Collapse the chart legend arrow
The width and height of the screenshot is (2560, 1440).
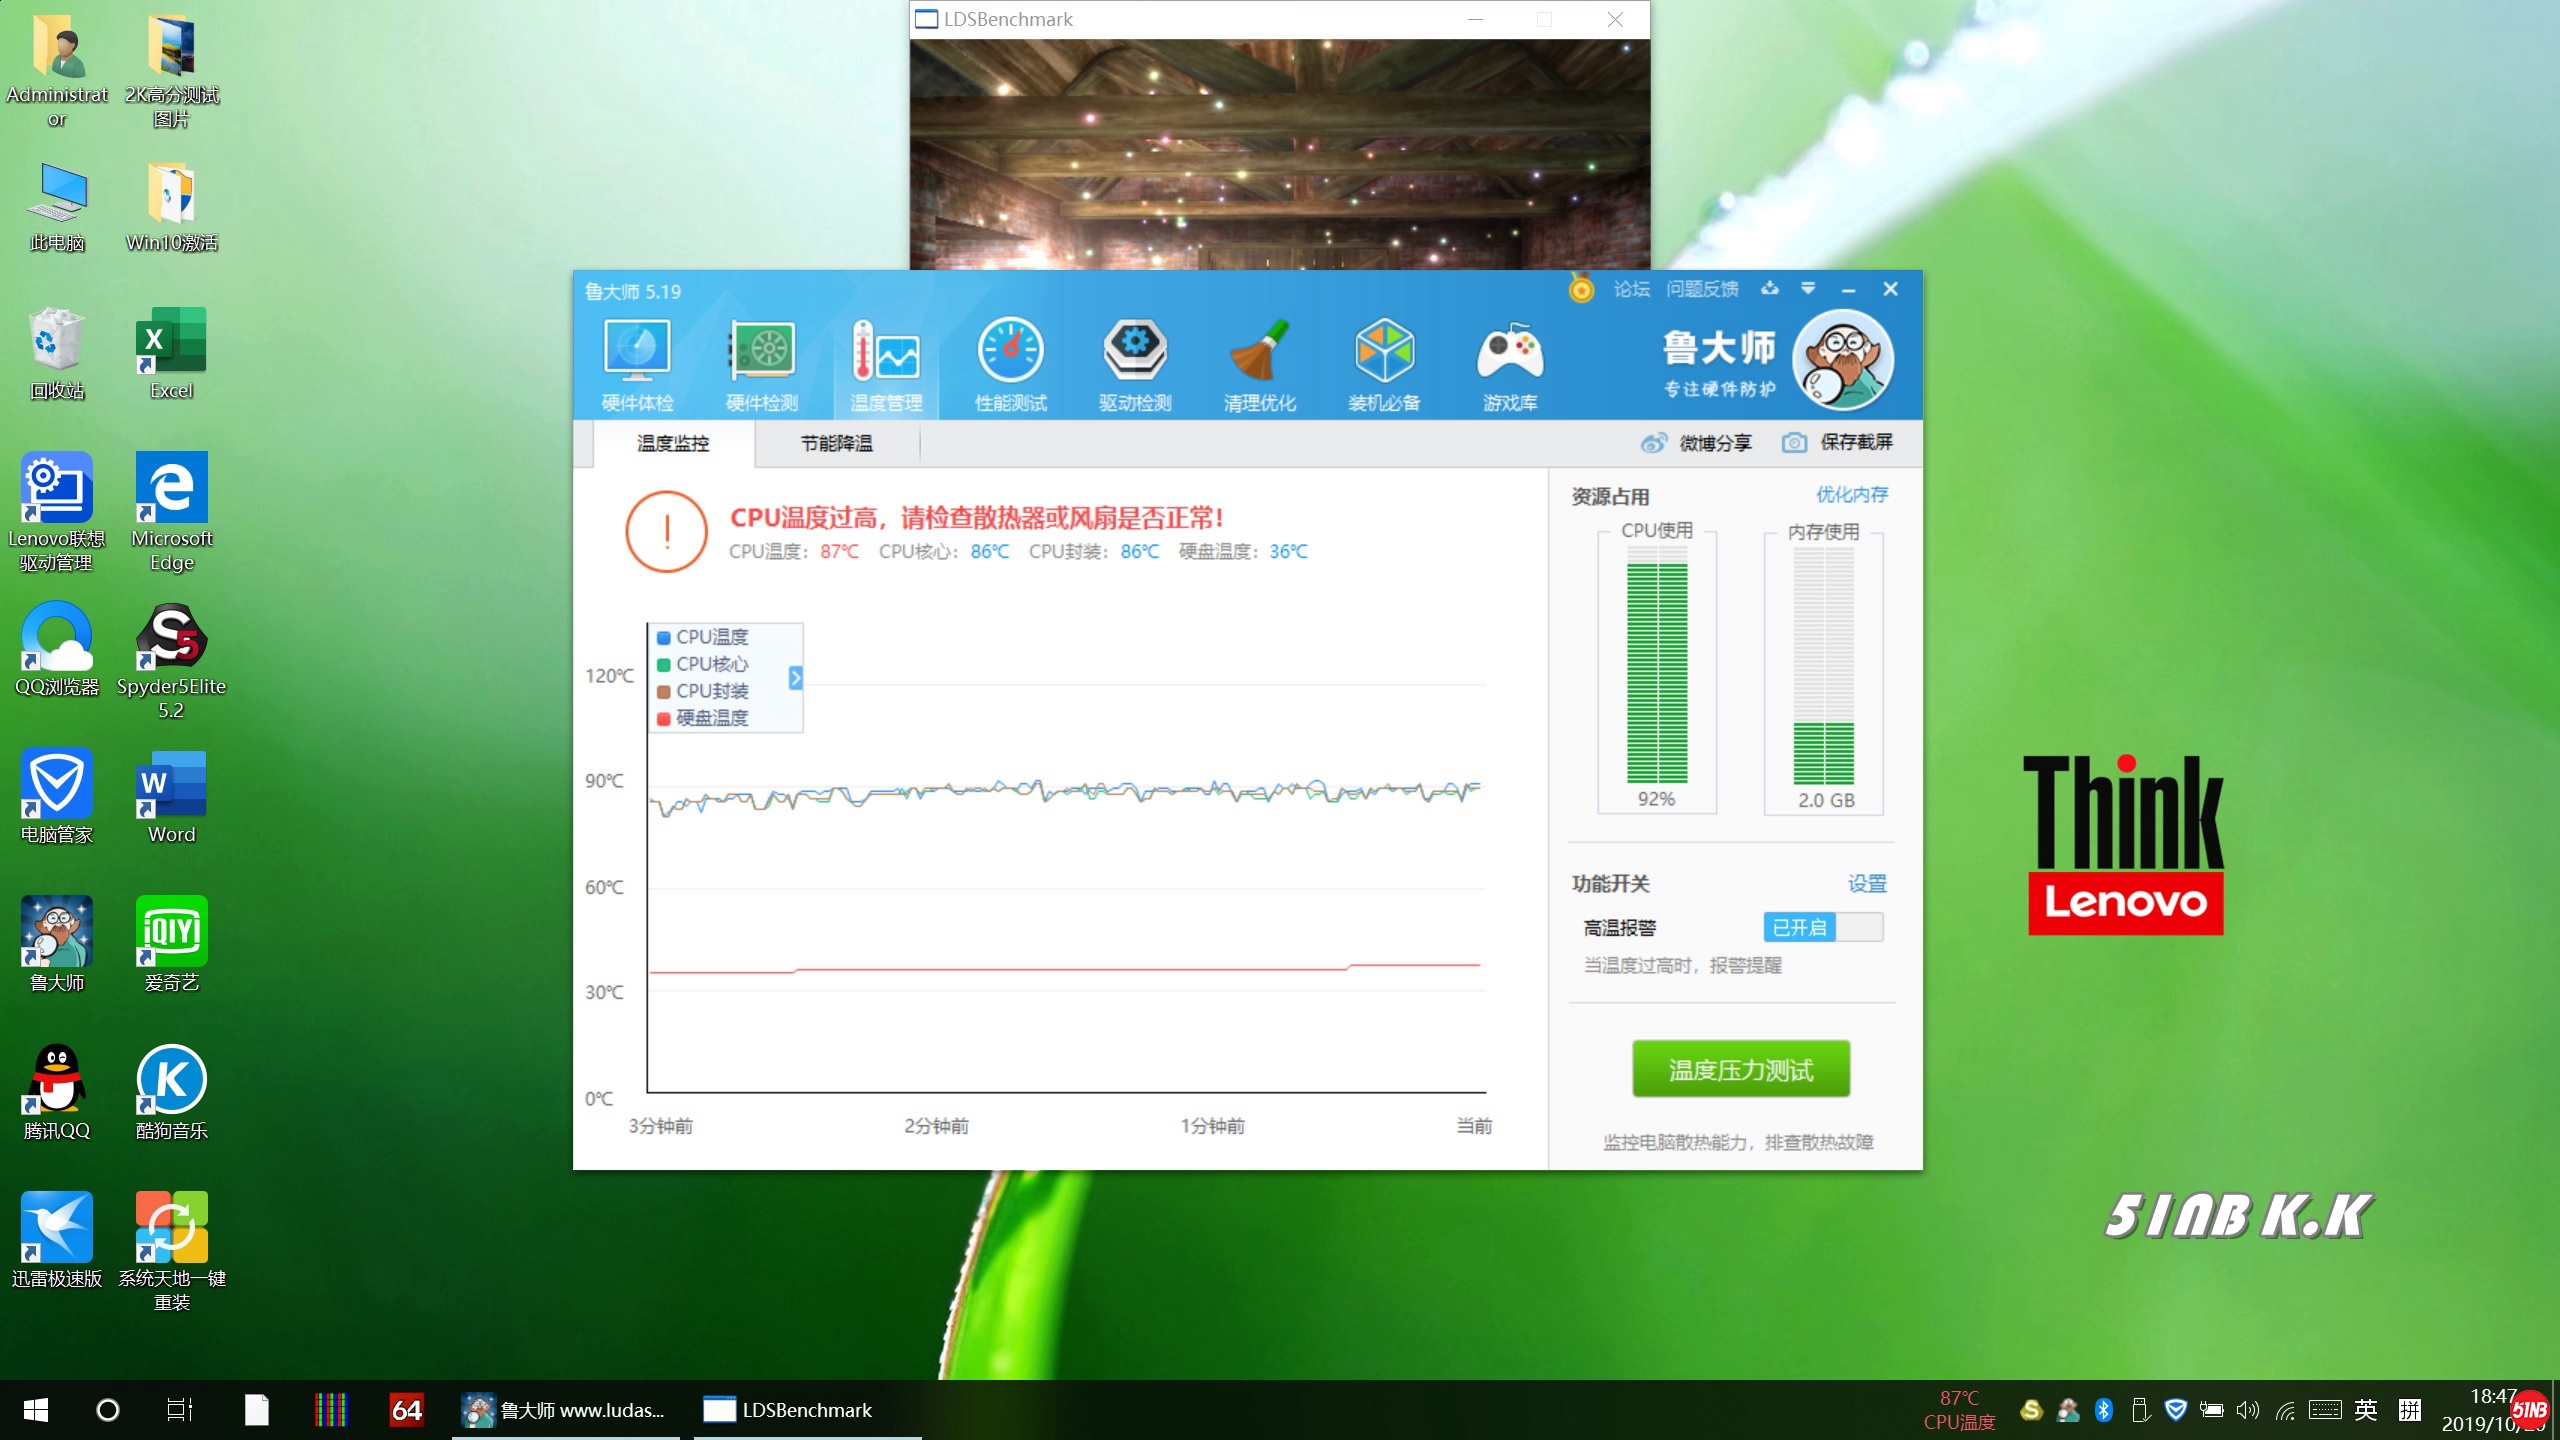click(795, 678)
